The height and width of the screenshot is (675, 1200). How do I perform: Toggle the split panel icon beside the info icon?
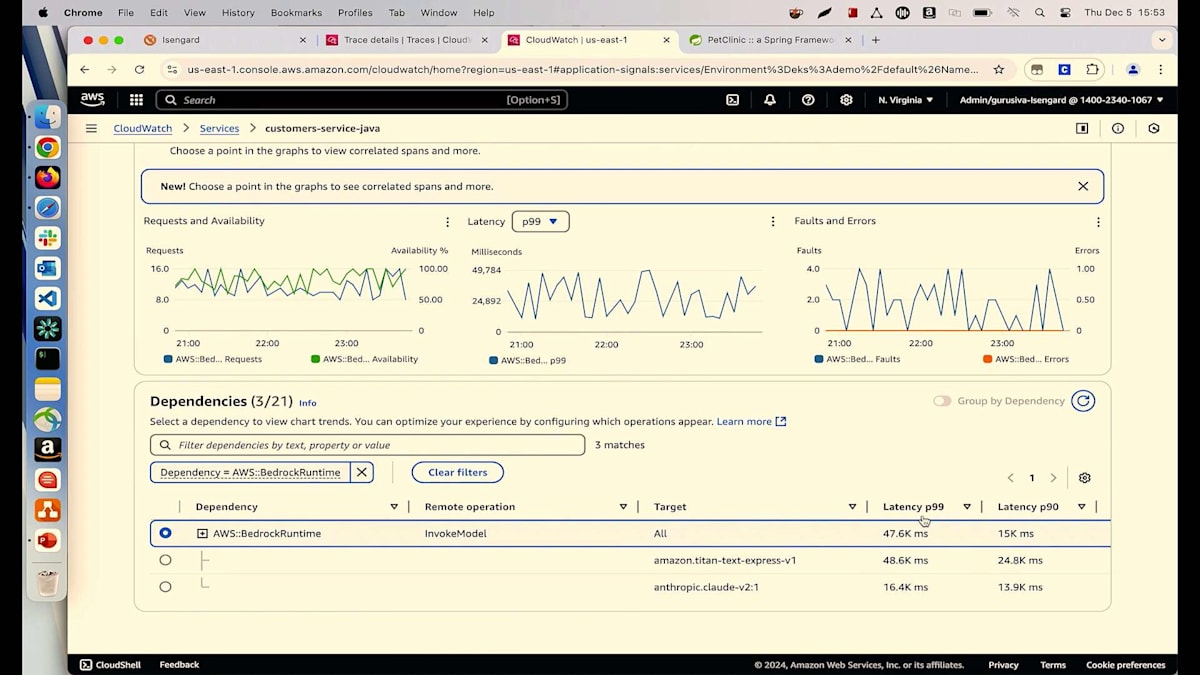(1082, 128)
